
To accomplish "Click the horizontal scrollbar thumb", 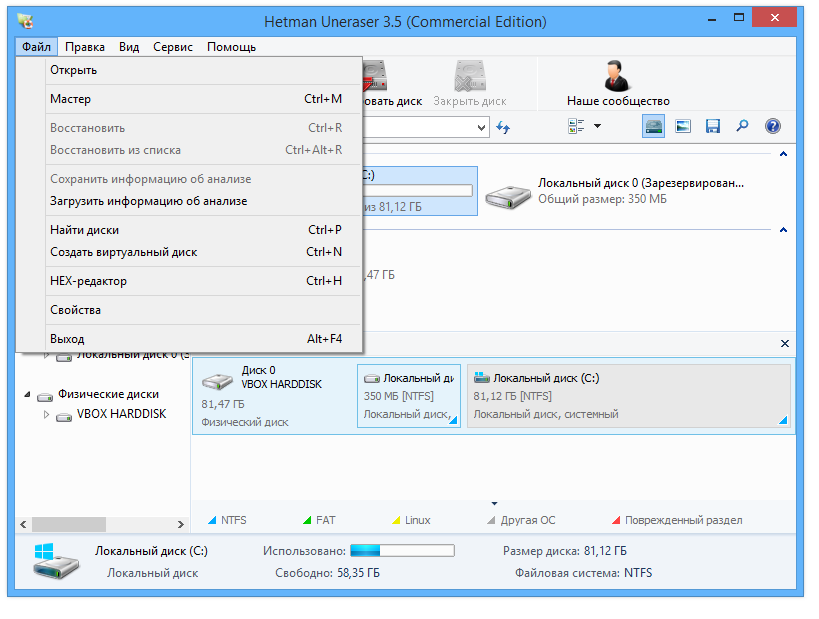I will 69,524.
